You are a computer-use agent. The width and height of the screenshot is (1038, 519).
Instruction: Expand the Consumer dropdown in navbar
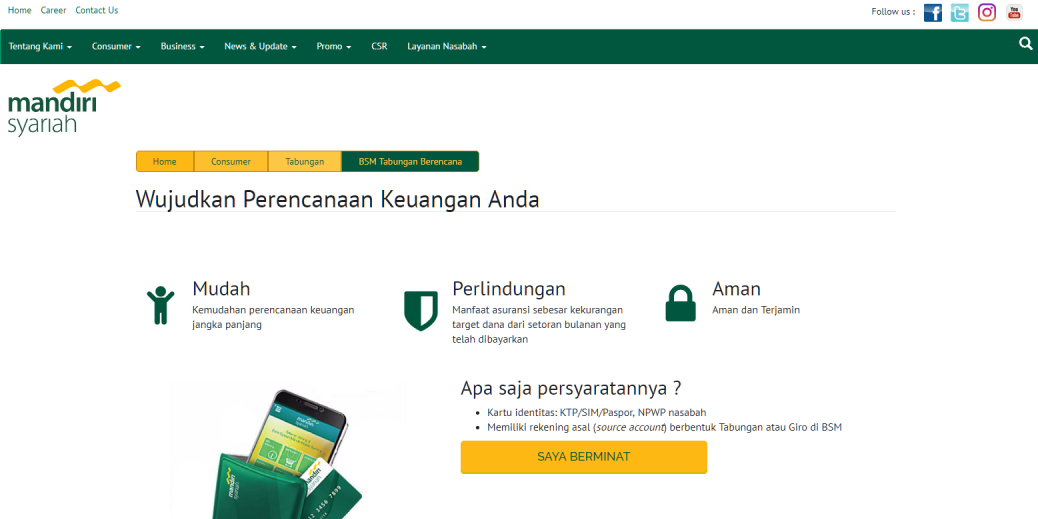coord(117,46)
